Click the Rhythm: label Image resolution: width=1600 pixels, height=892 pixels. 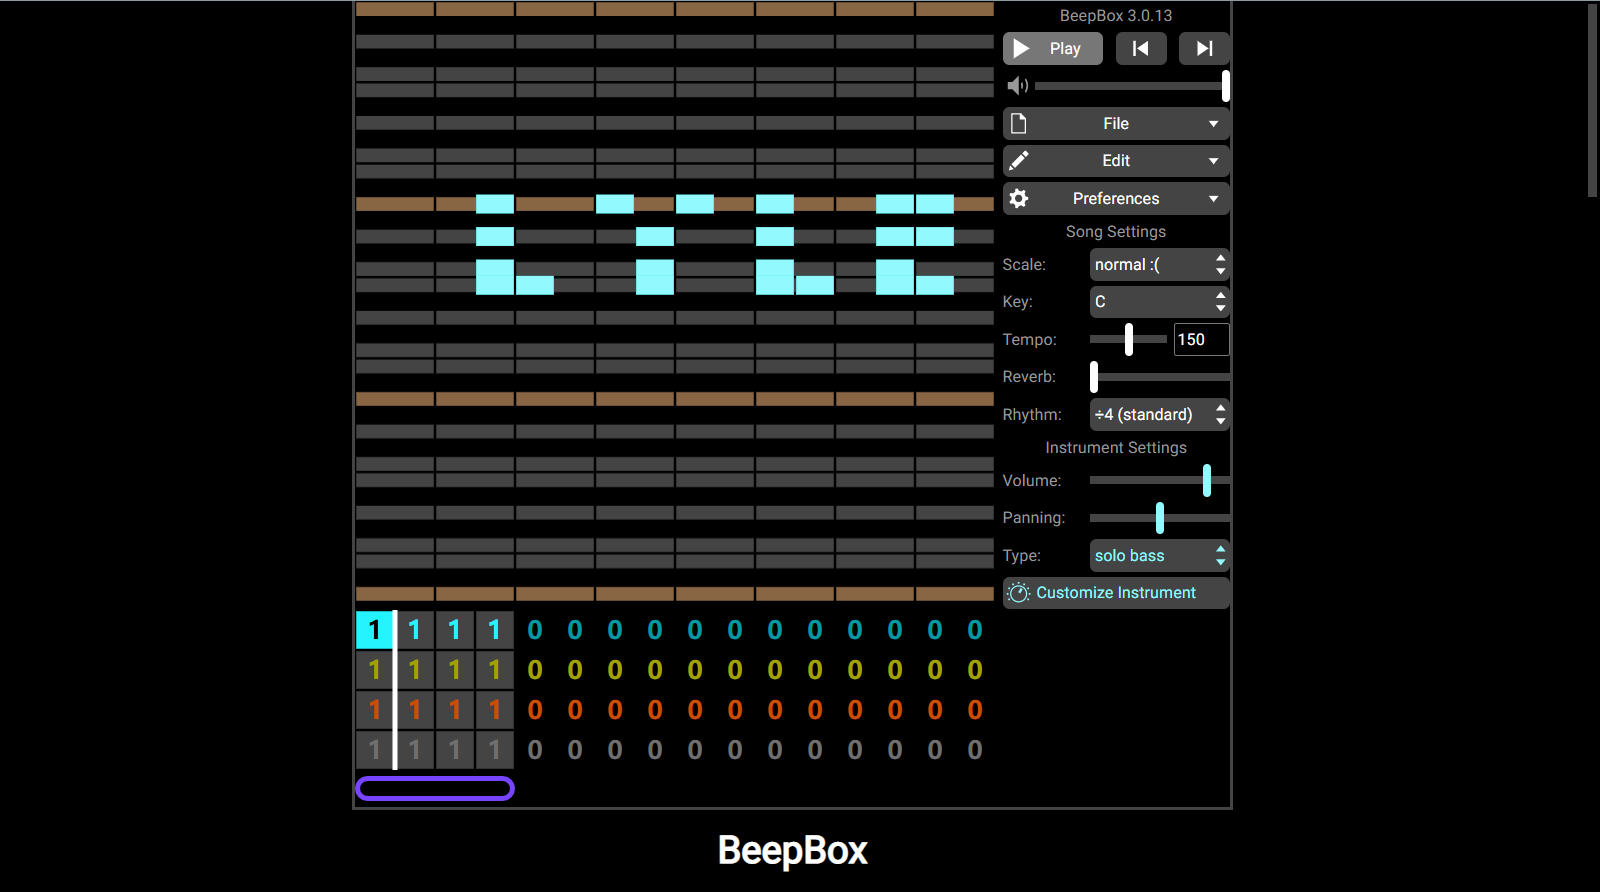[x=1032, y=415]
